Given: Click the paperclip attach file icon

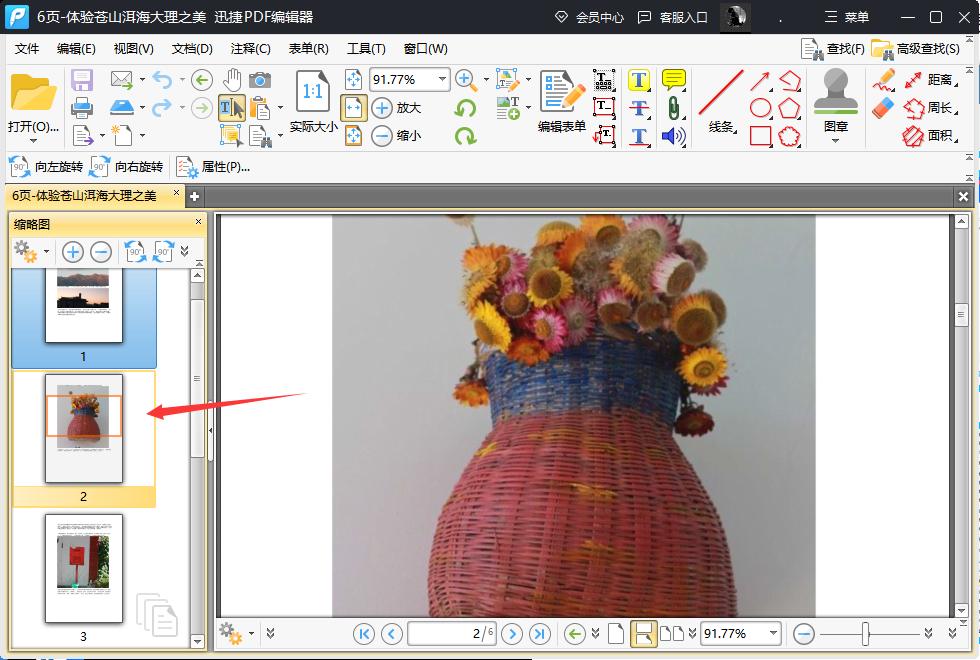Looking at the screenshot, I should pyautogui.click(x=674, y=108).
